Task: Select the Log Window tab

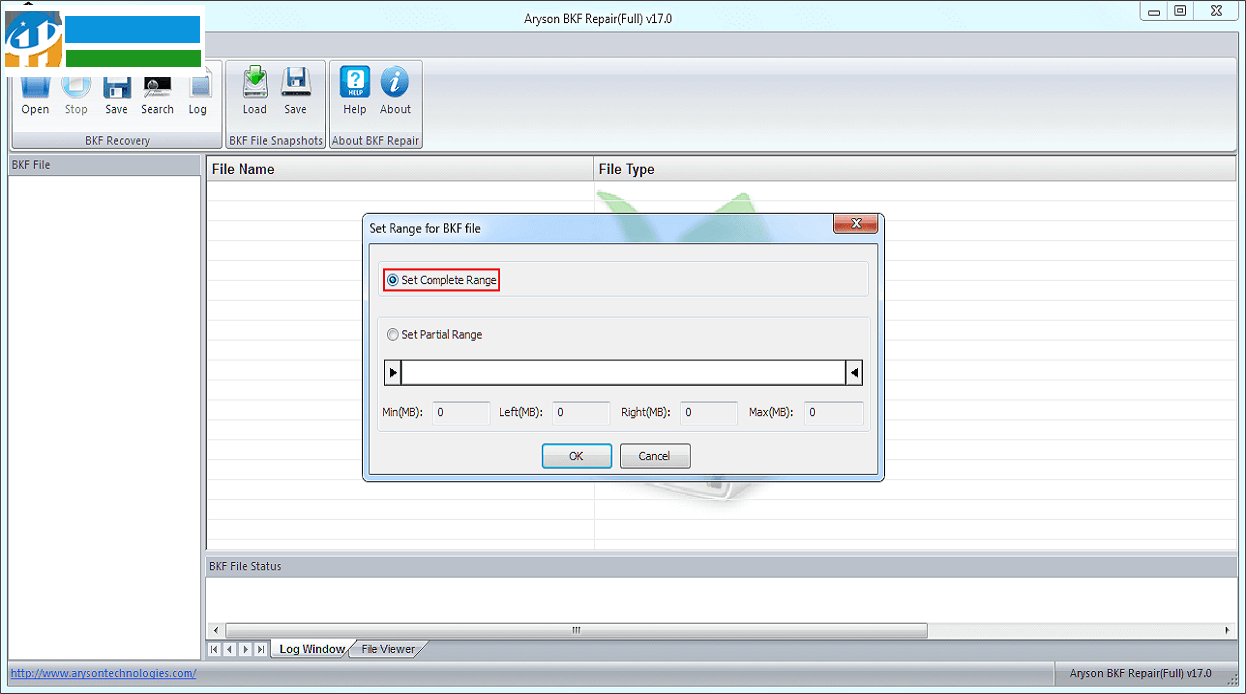Action: click(x=311, y=648)
